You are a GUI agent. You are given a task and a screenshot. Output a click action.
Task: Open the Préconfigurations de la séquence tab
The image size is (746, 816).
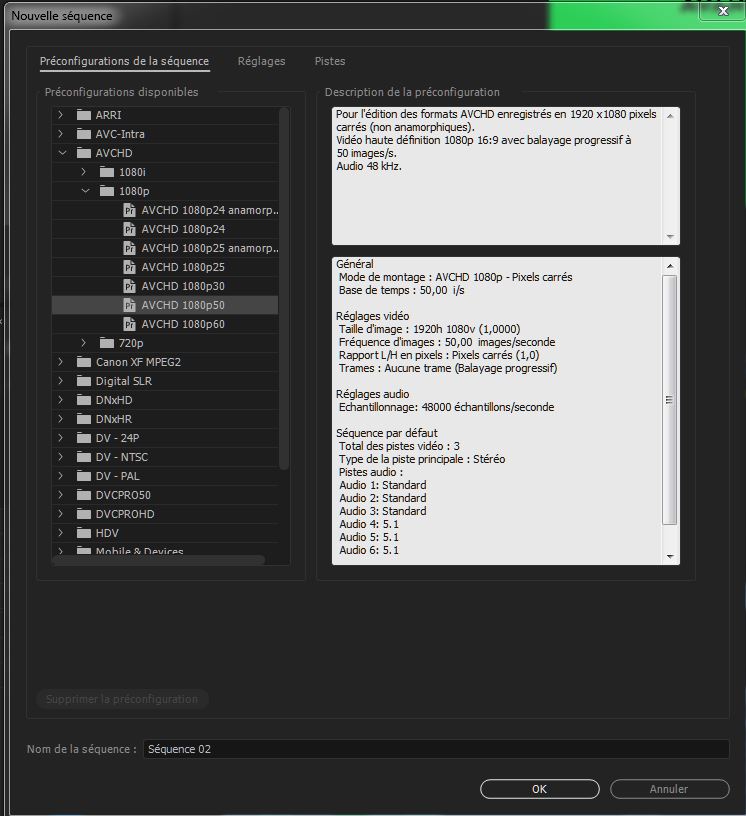(124, 61)
